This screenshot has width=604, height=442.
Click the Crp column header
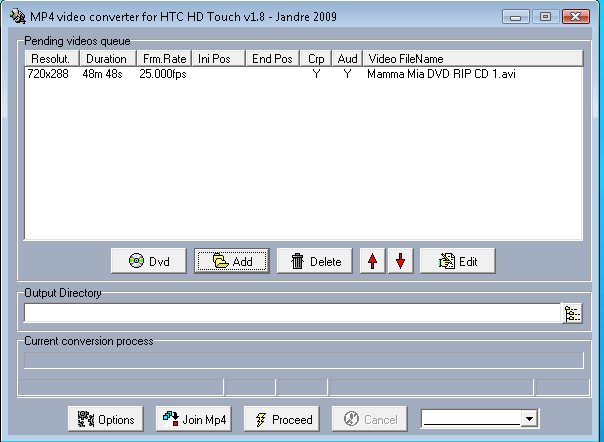316,59
